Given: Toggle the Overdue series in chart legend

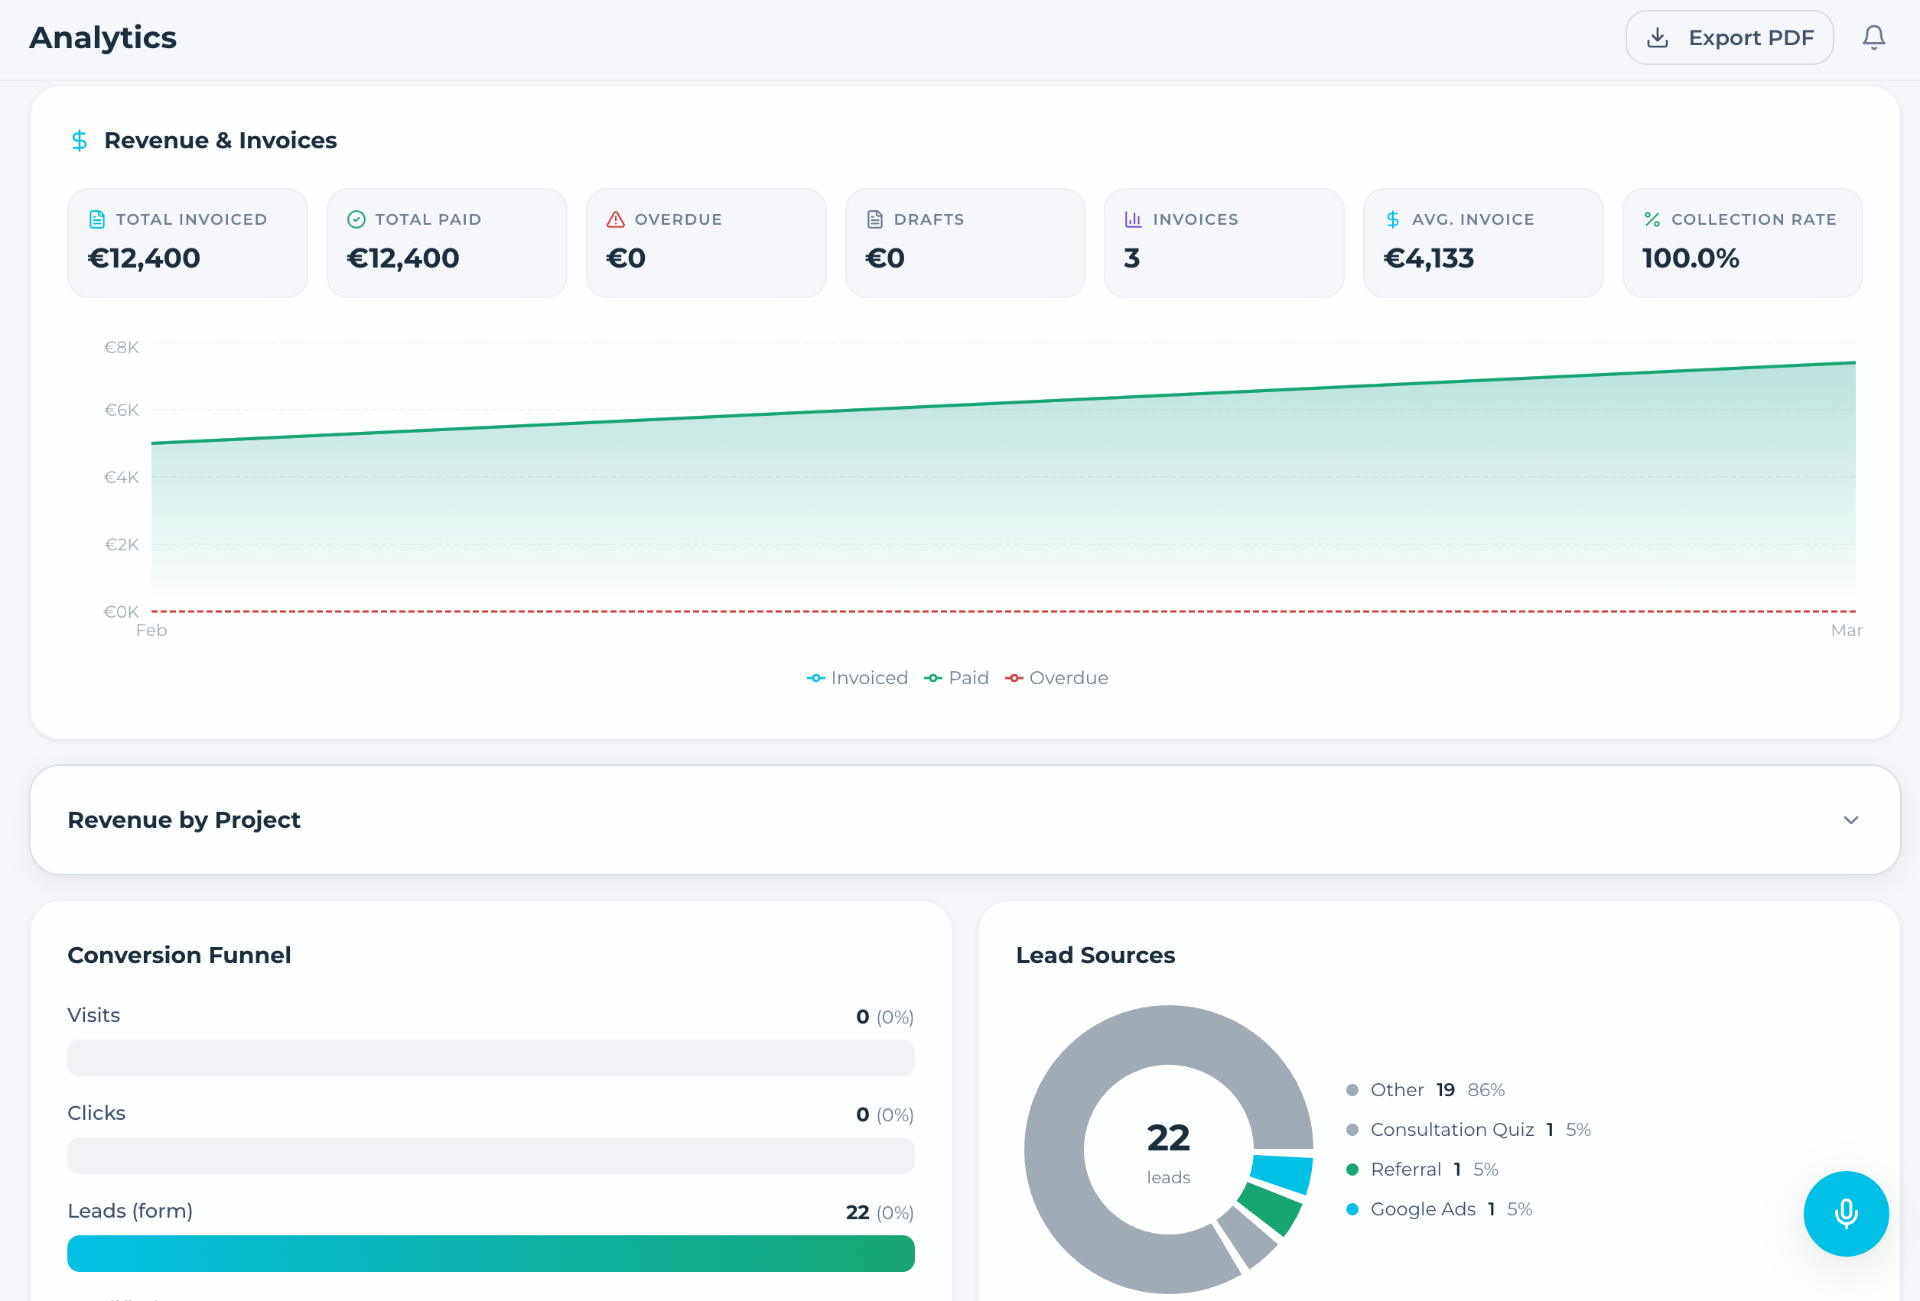Looking at the screenshot, I should click(x=1056, y=678).
